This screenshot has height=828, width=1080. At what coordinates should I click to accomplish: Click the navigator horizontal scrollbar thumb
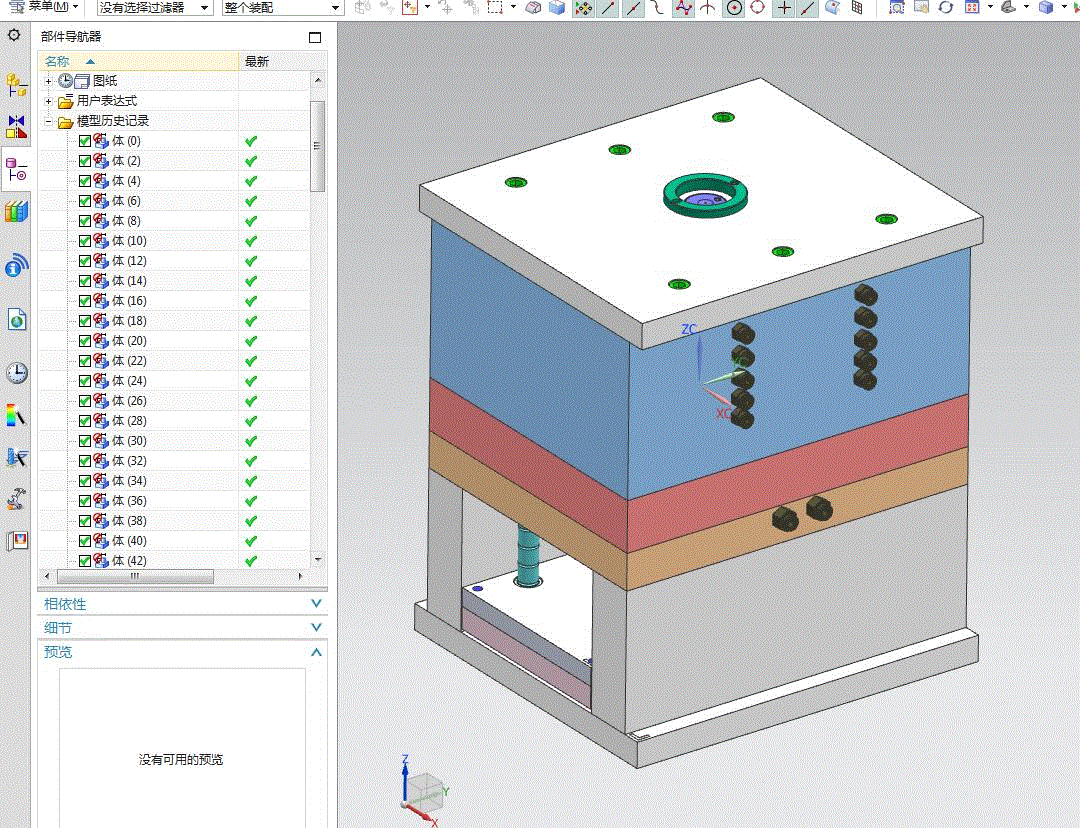pos(135,577)
